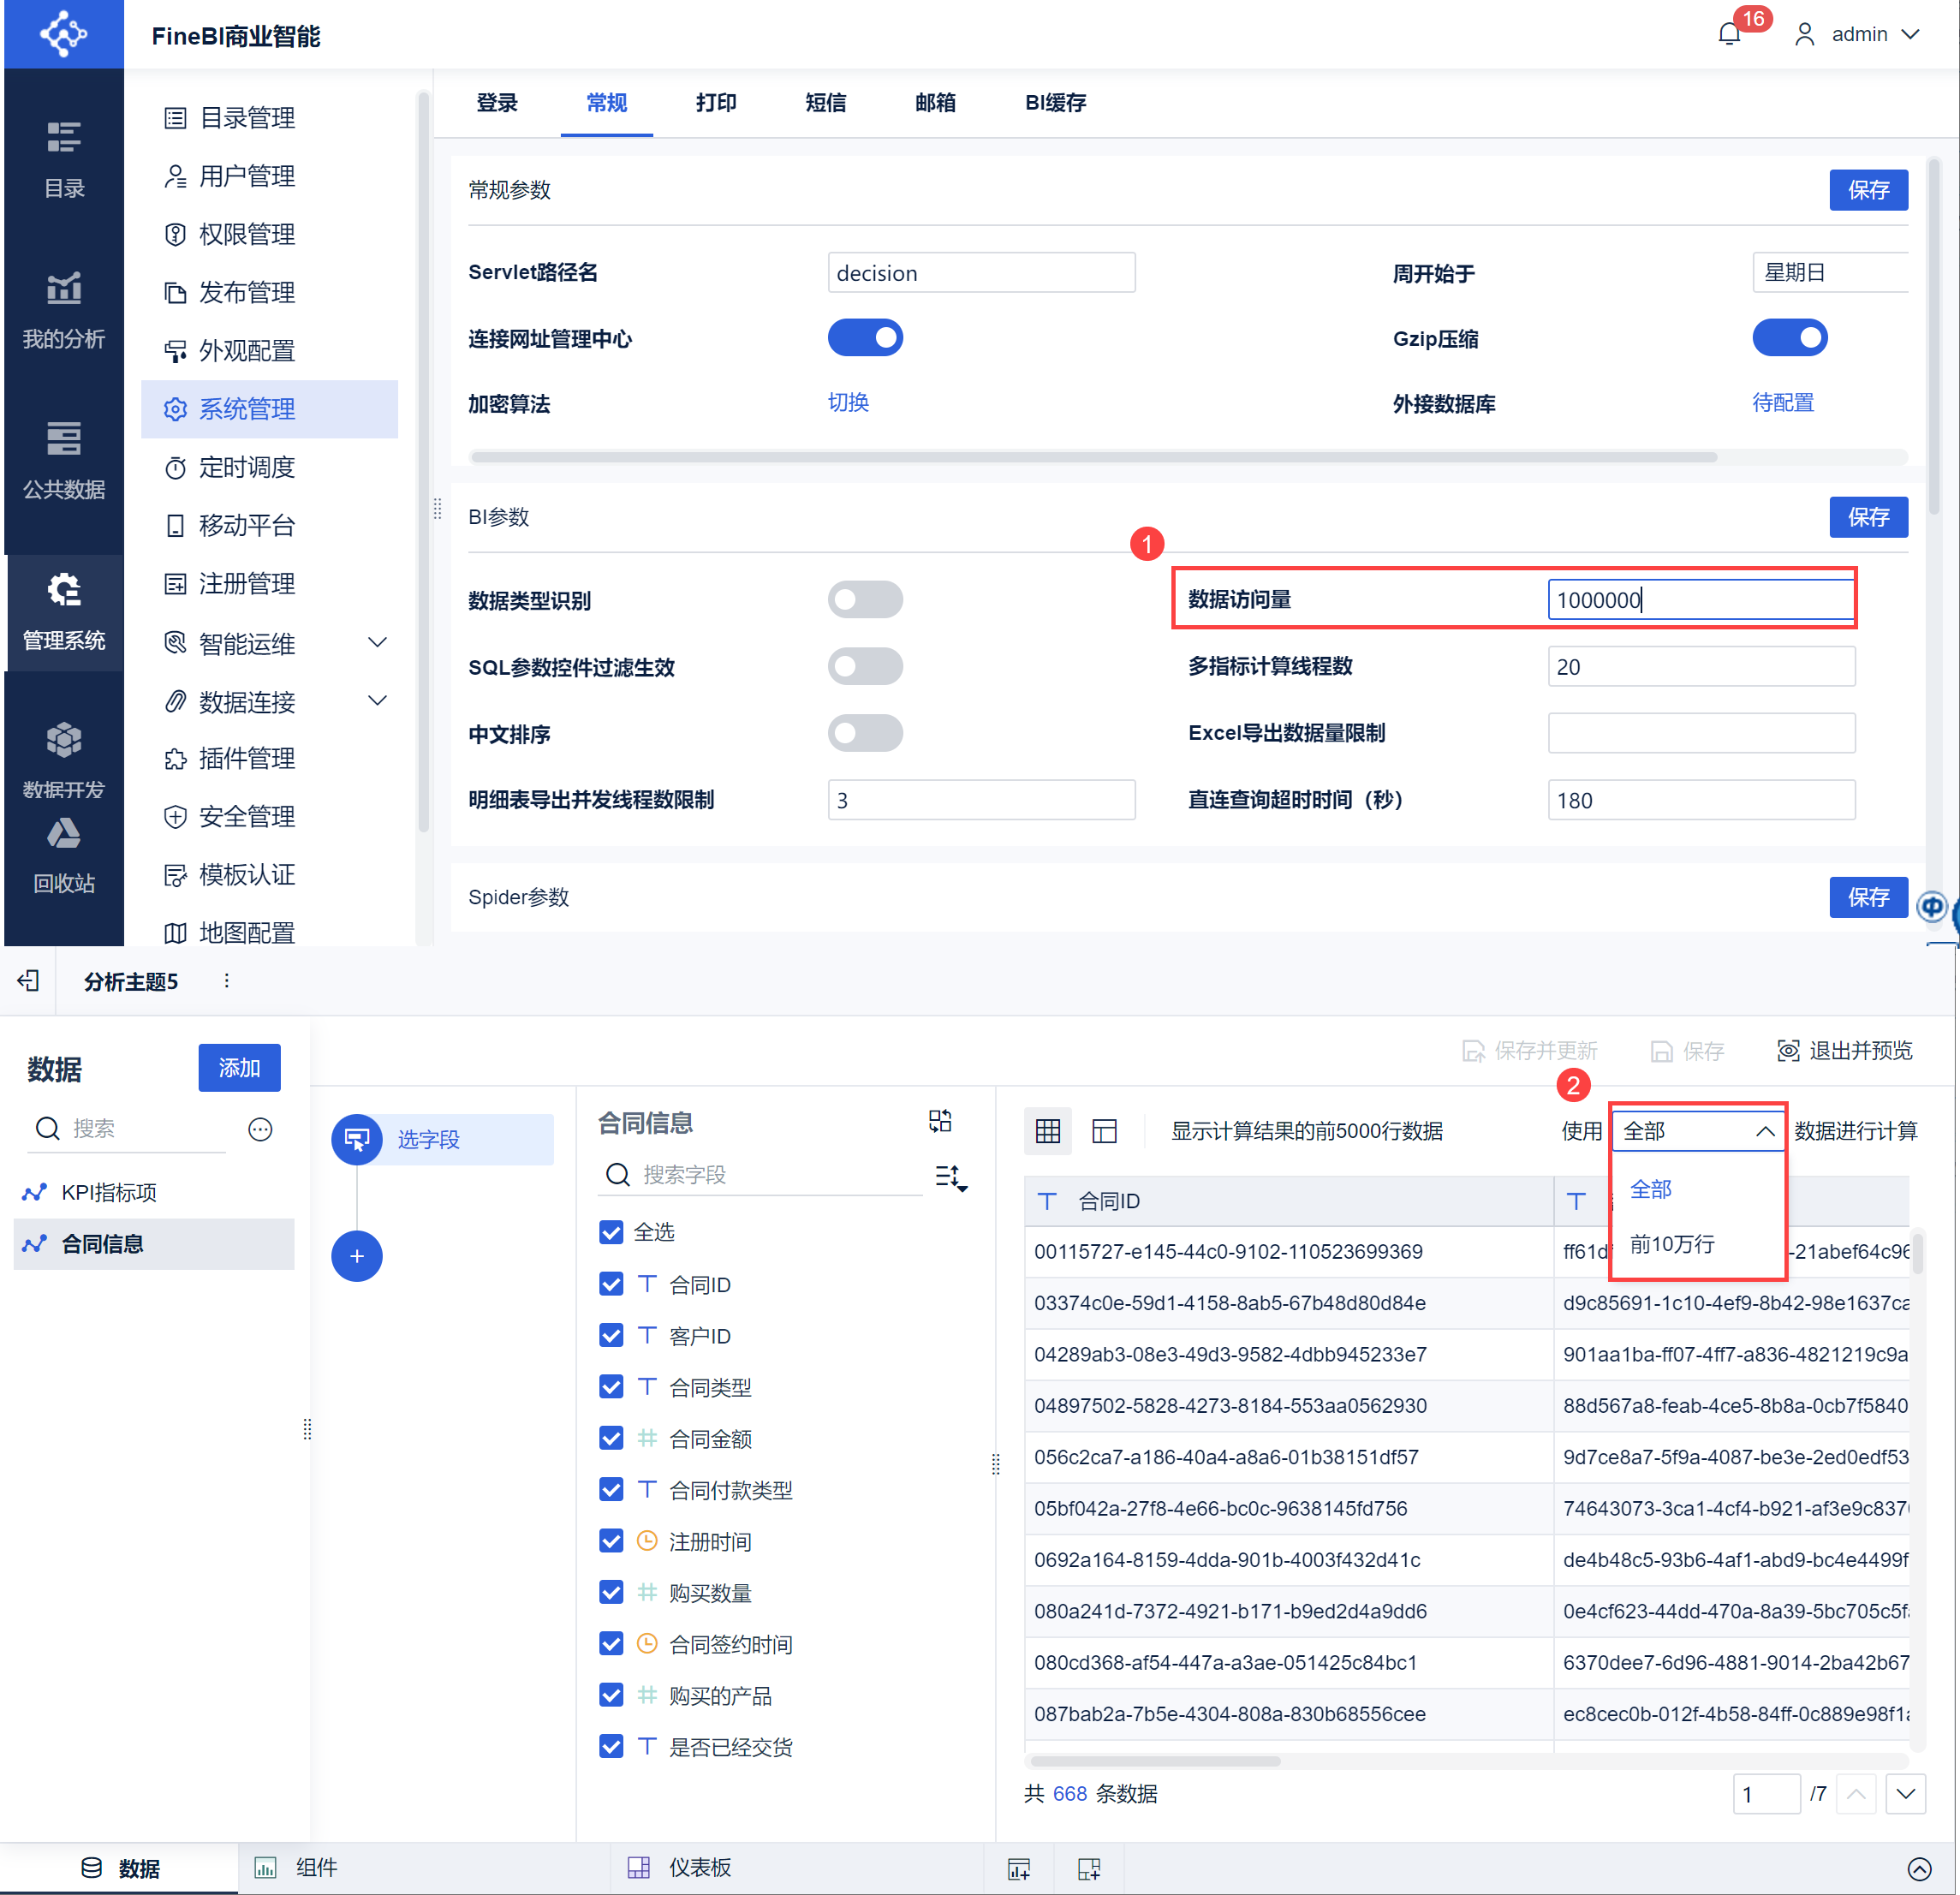Click the exit icon beside 分析主题5
Viewport: 1960px width, 1895px height.
point(29,981)
